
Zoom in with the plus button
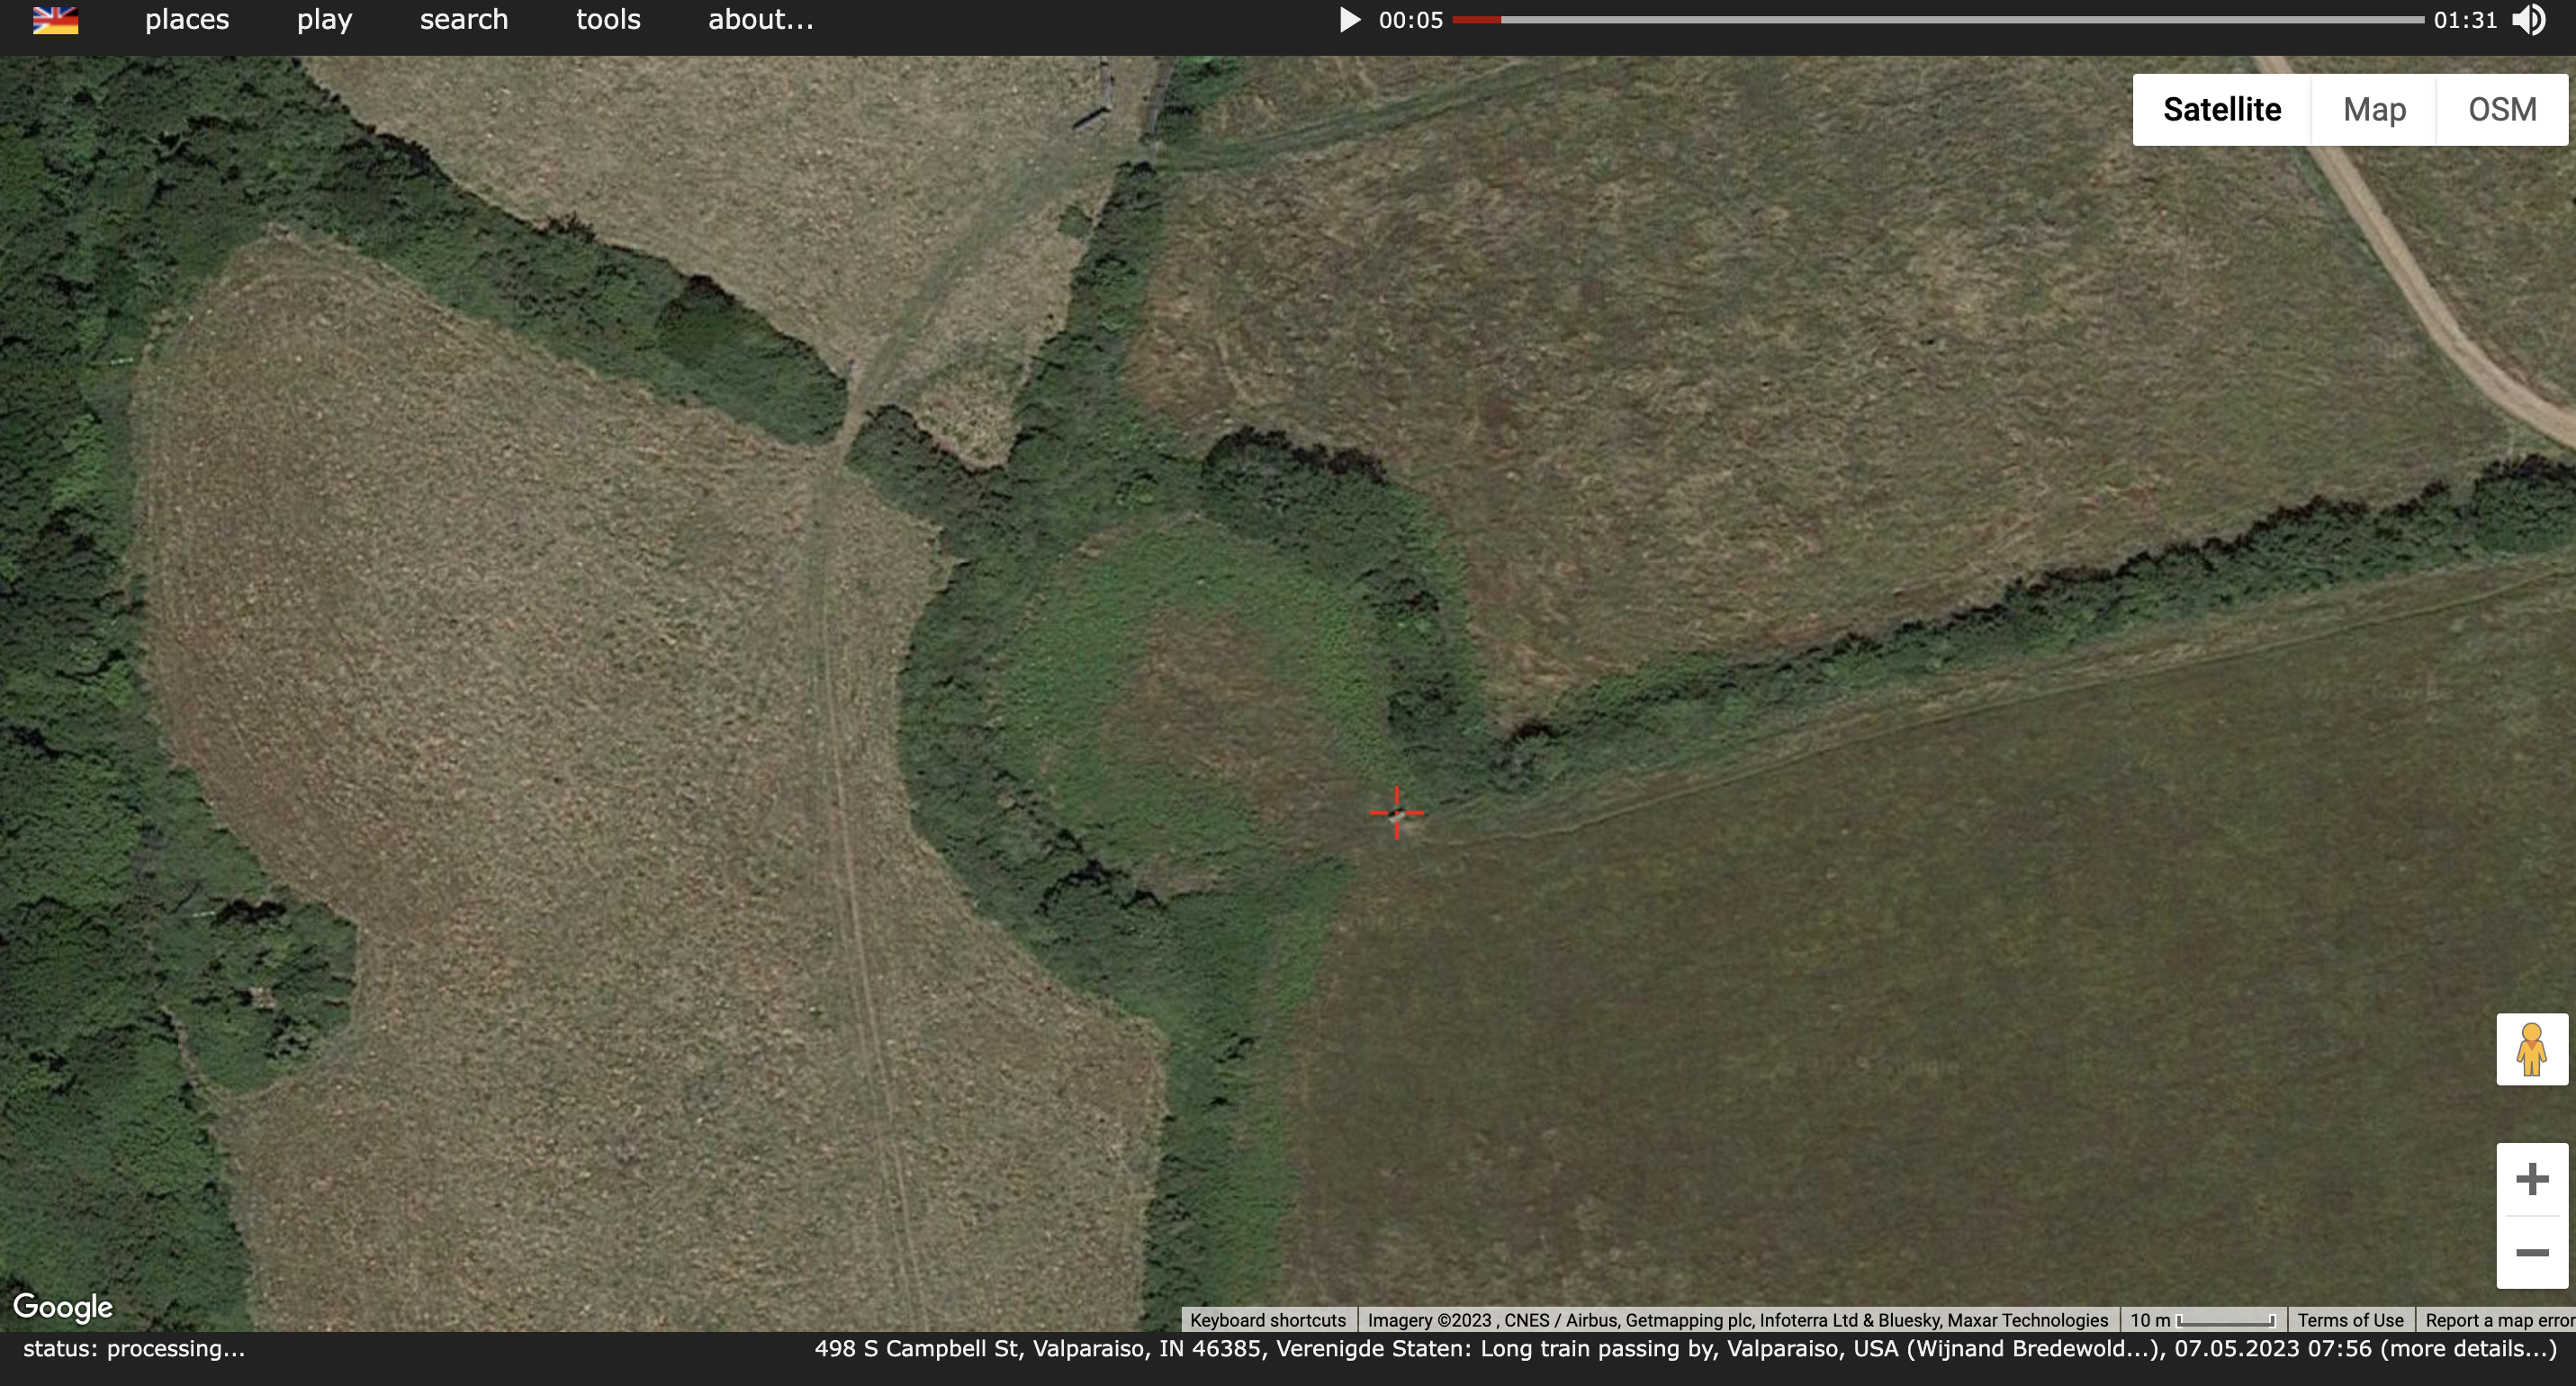(2531, 1179)
